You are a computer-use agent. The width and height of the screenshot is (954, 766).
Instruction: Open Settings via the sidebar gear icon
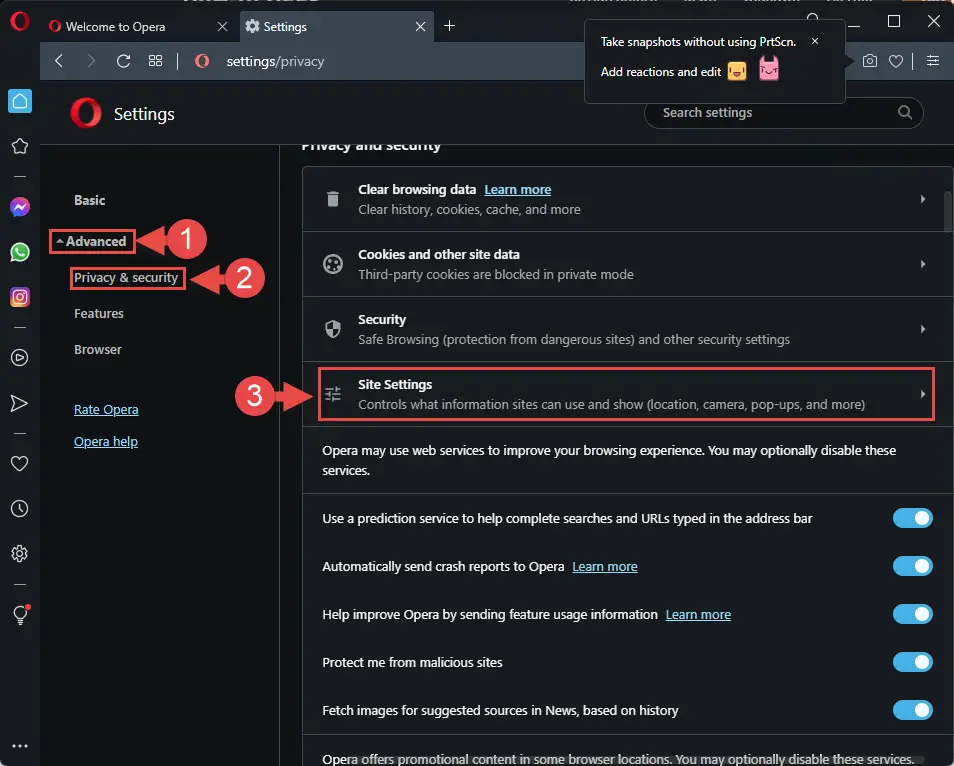20,554
